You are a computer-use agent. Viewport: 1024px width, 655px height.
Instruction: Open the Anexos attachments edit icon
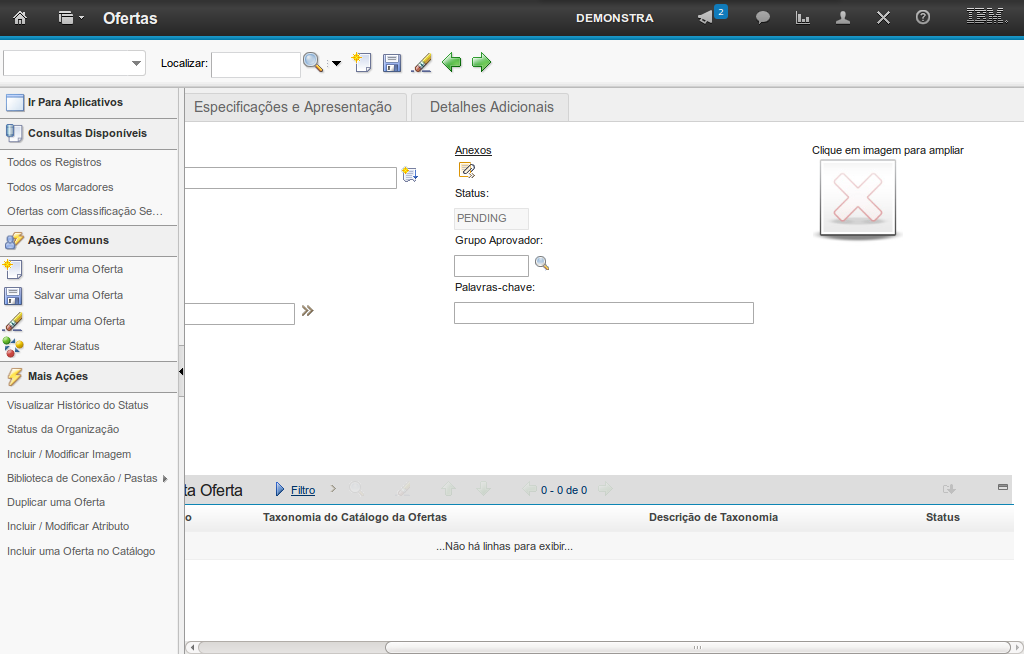(466, 170)
